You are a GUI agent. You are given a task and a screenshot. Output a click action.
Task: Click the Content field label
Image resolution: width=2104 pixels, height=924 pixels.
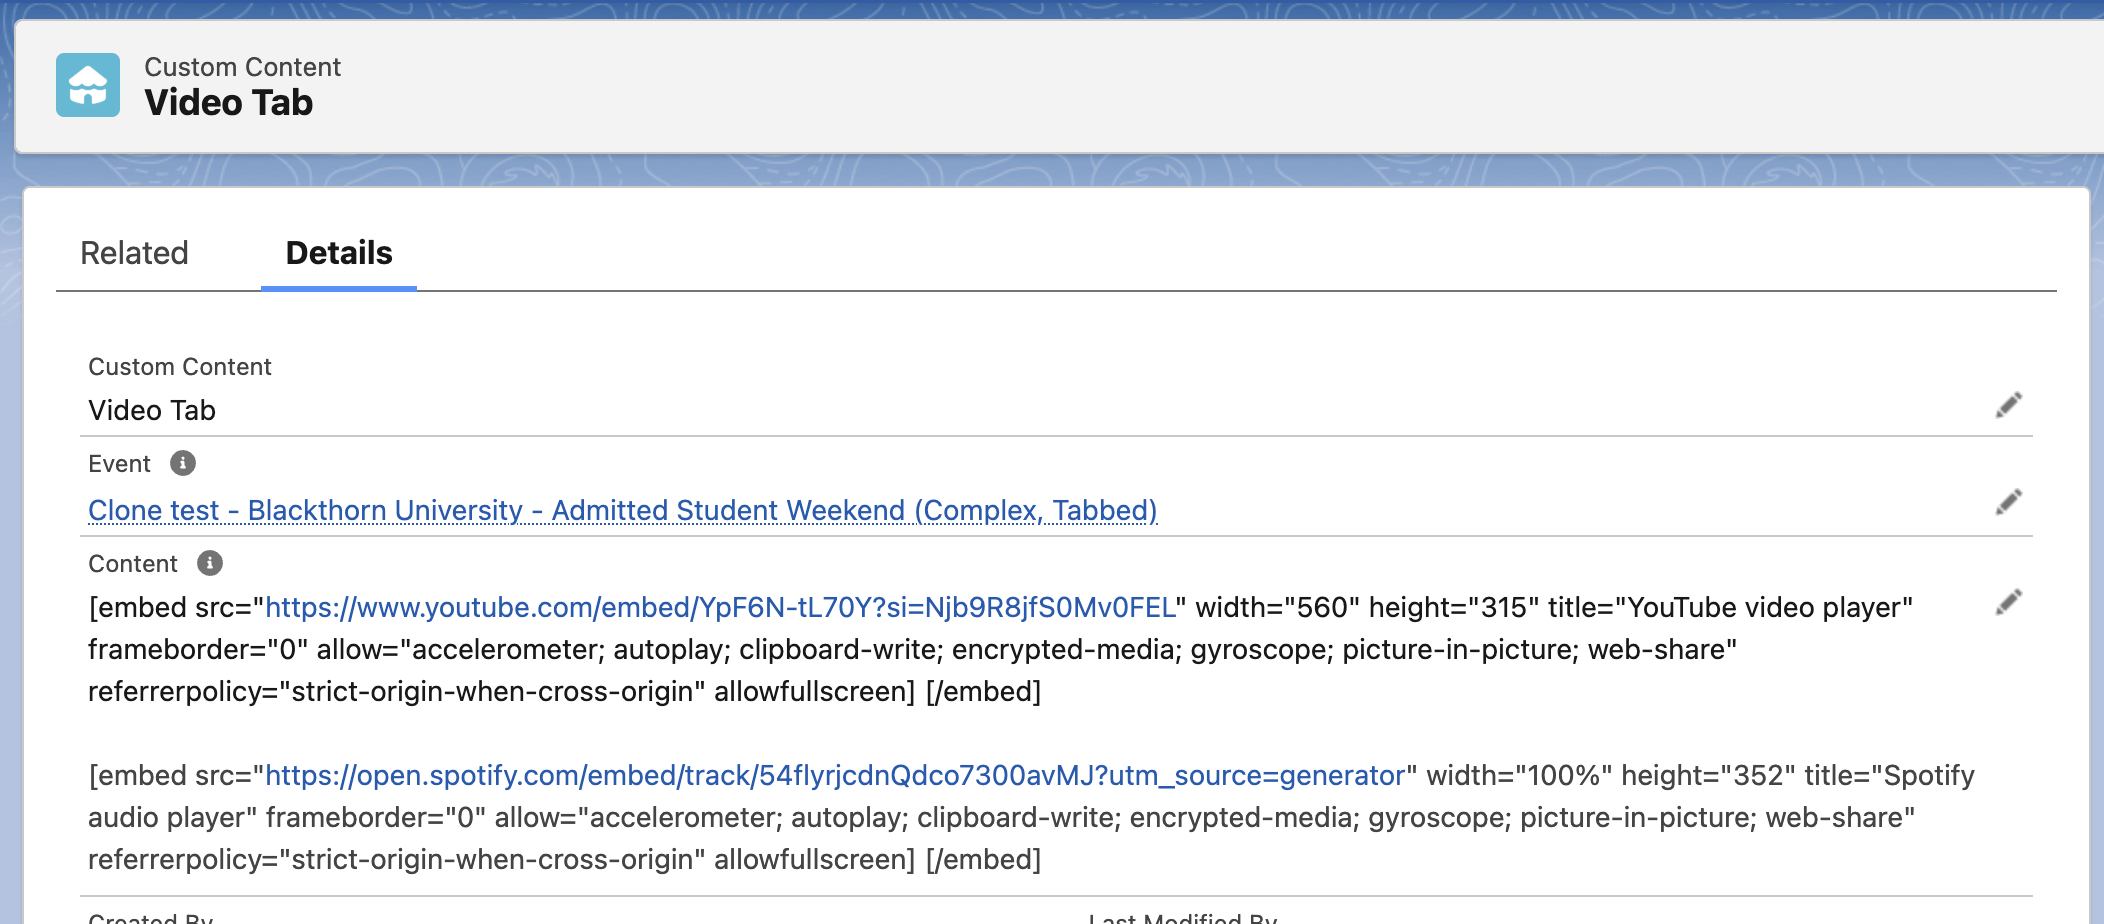coord(133,564)
